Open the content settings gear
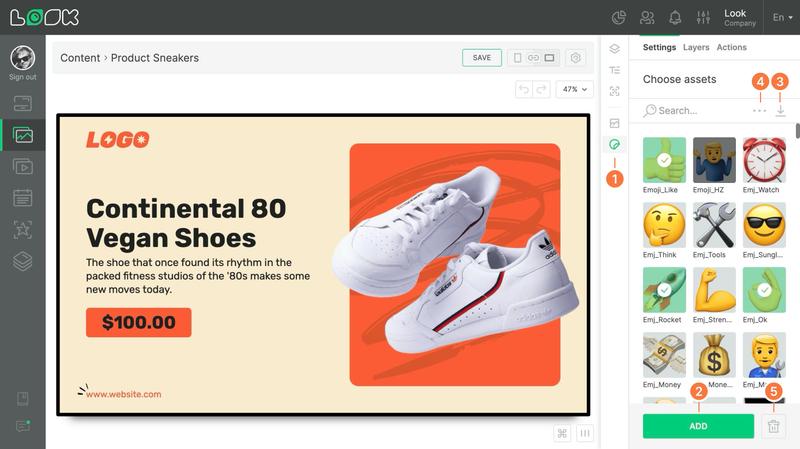The height and width of the screenshot is (449, 800). coord(576,58)
